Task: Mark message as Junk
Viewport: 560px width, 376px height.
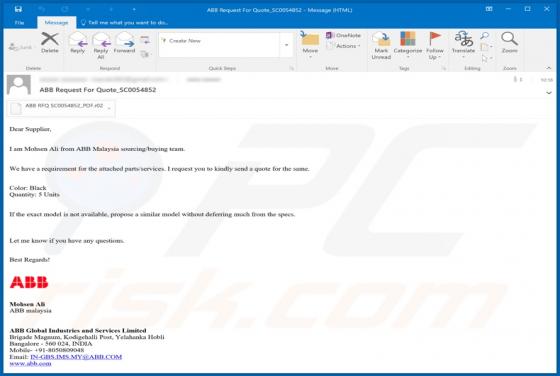Action: (21, 47)
